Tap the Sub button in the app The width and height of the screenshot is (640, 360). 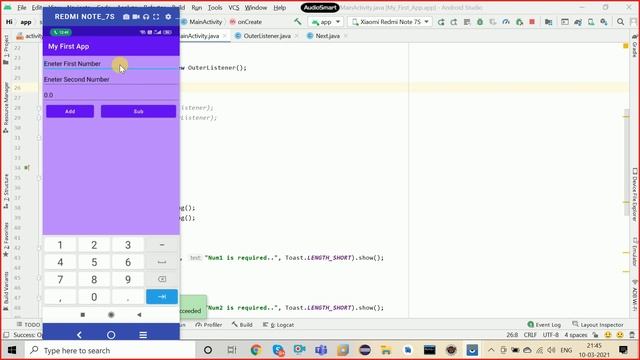click(x=138, y=111)
